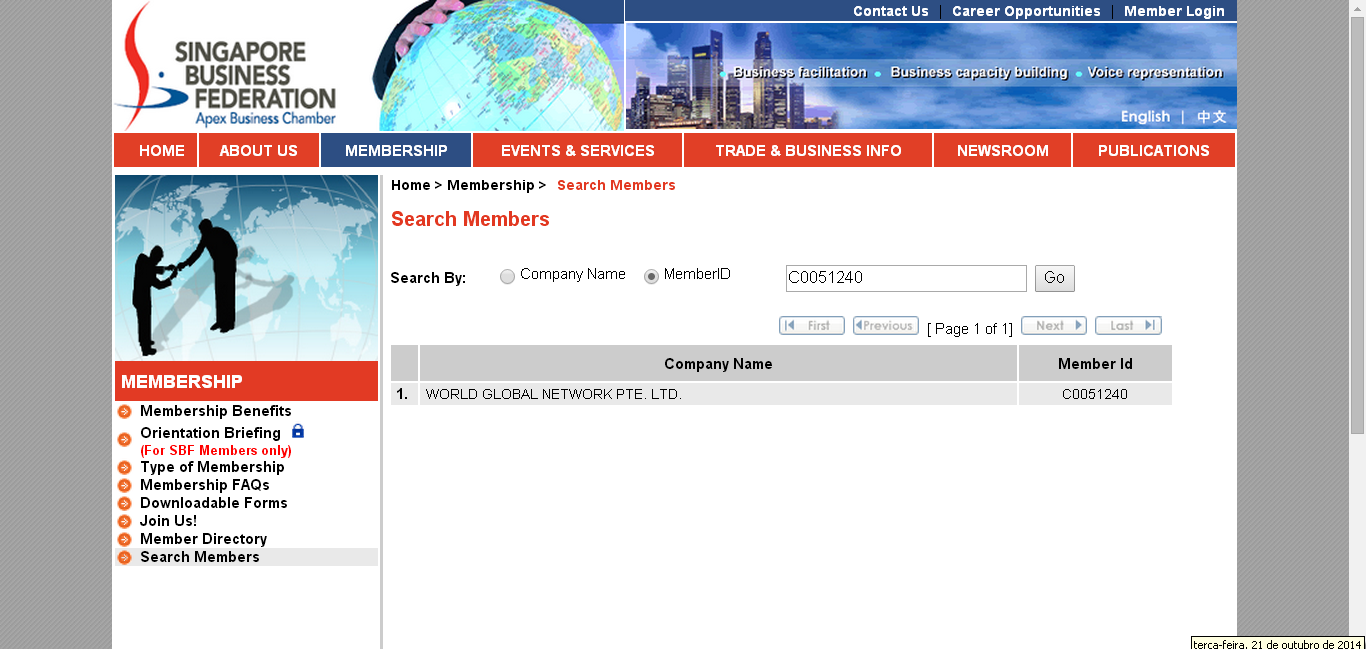Image resolution: width=1366 pixels, height=649 pixels.
Task: Click the For SBF Members only note
Action: tap(216, 451)
